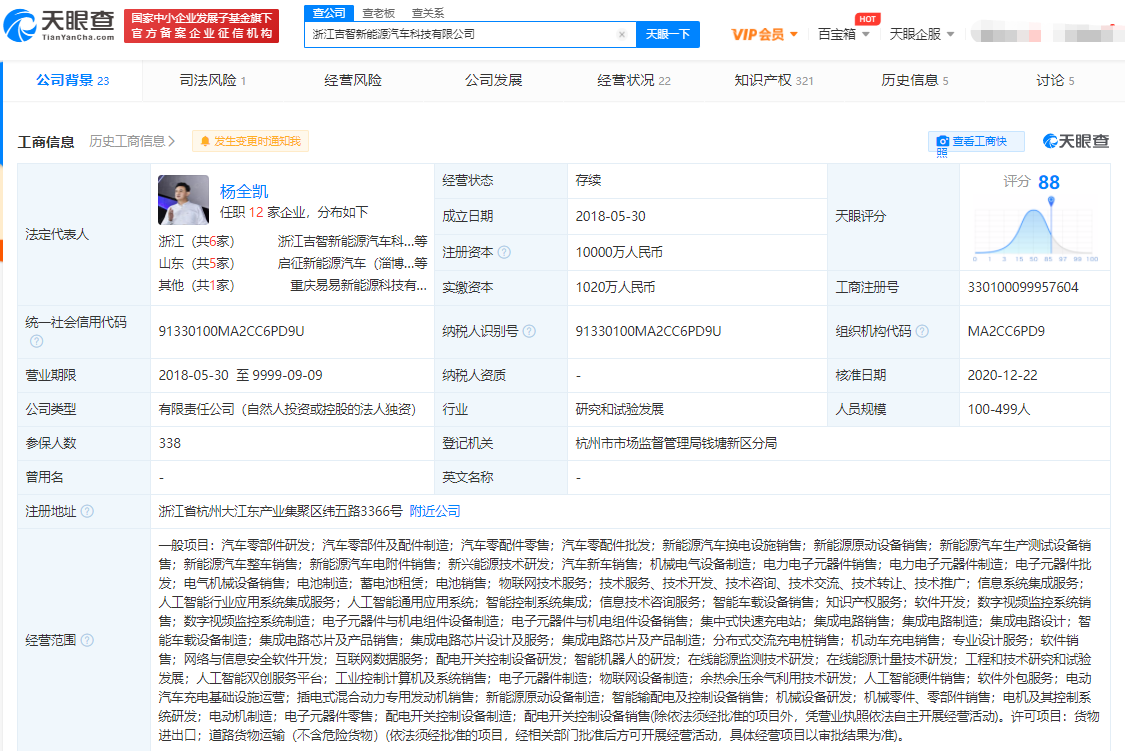Click 其他（共1家） region count
Image resolution: width=1125 pixels, height=751 pixels.
tap(197, 285)
